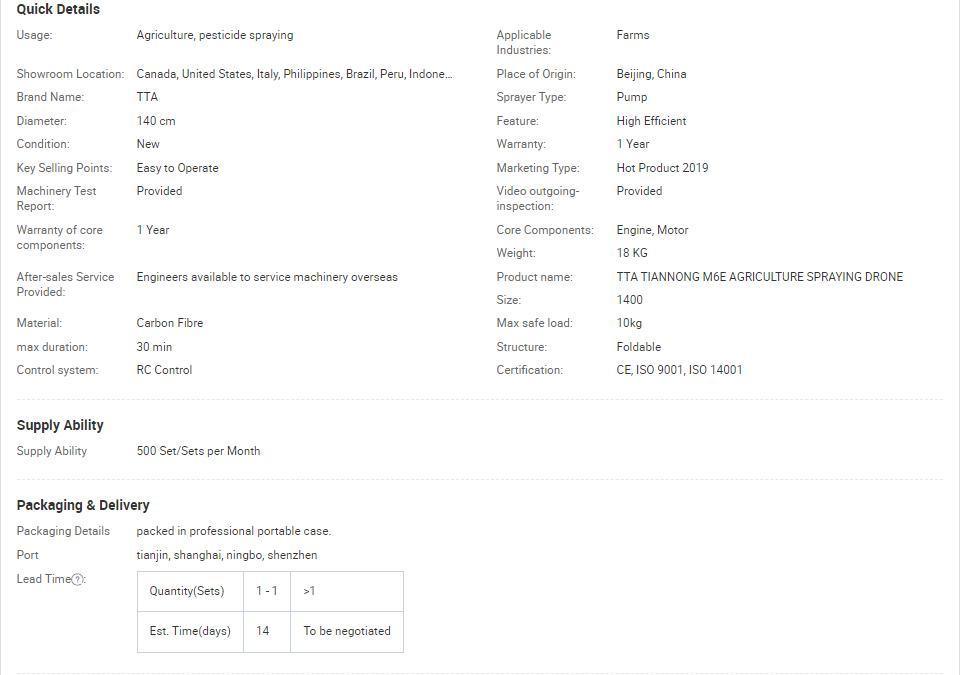Click the Supply Ability section heading
This screenshot has width=960, height=675.
(x=60, y=425)
